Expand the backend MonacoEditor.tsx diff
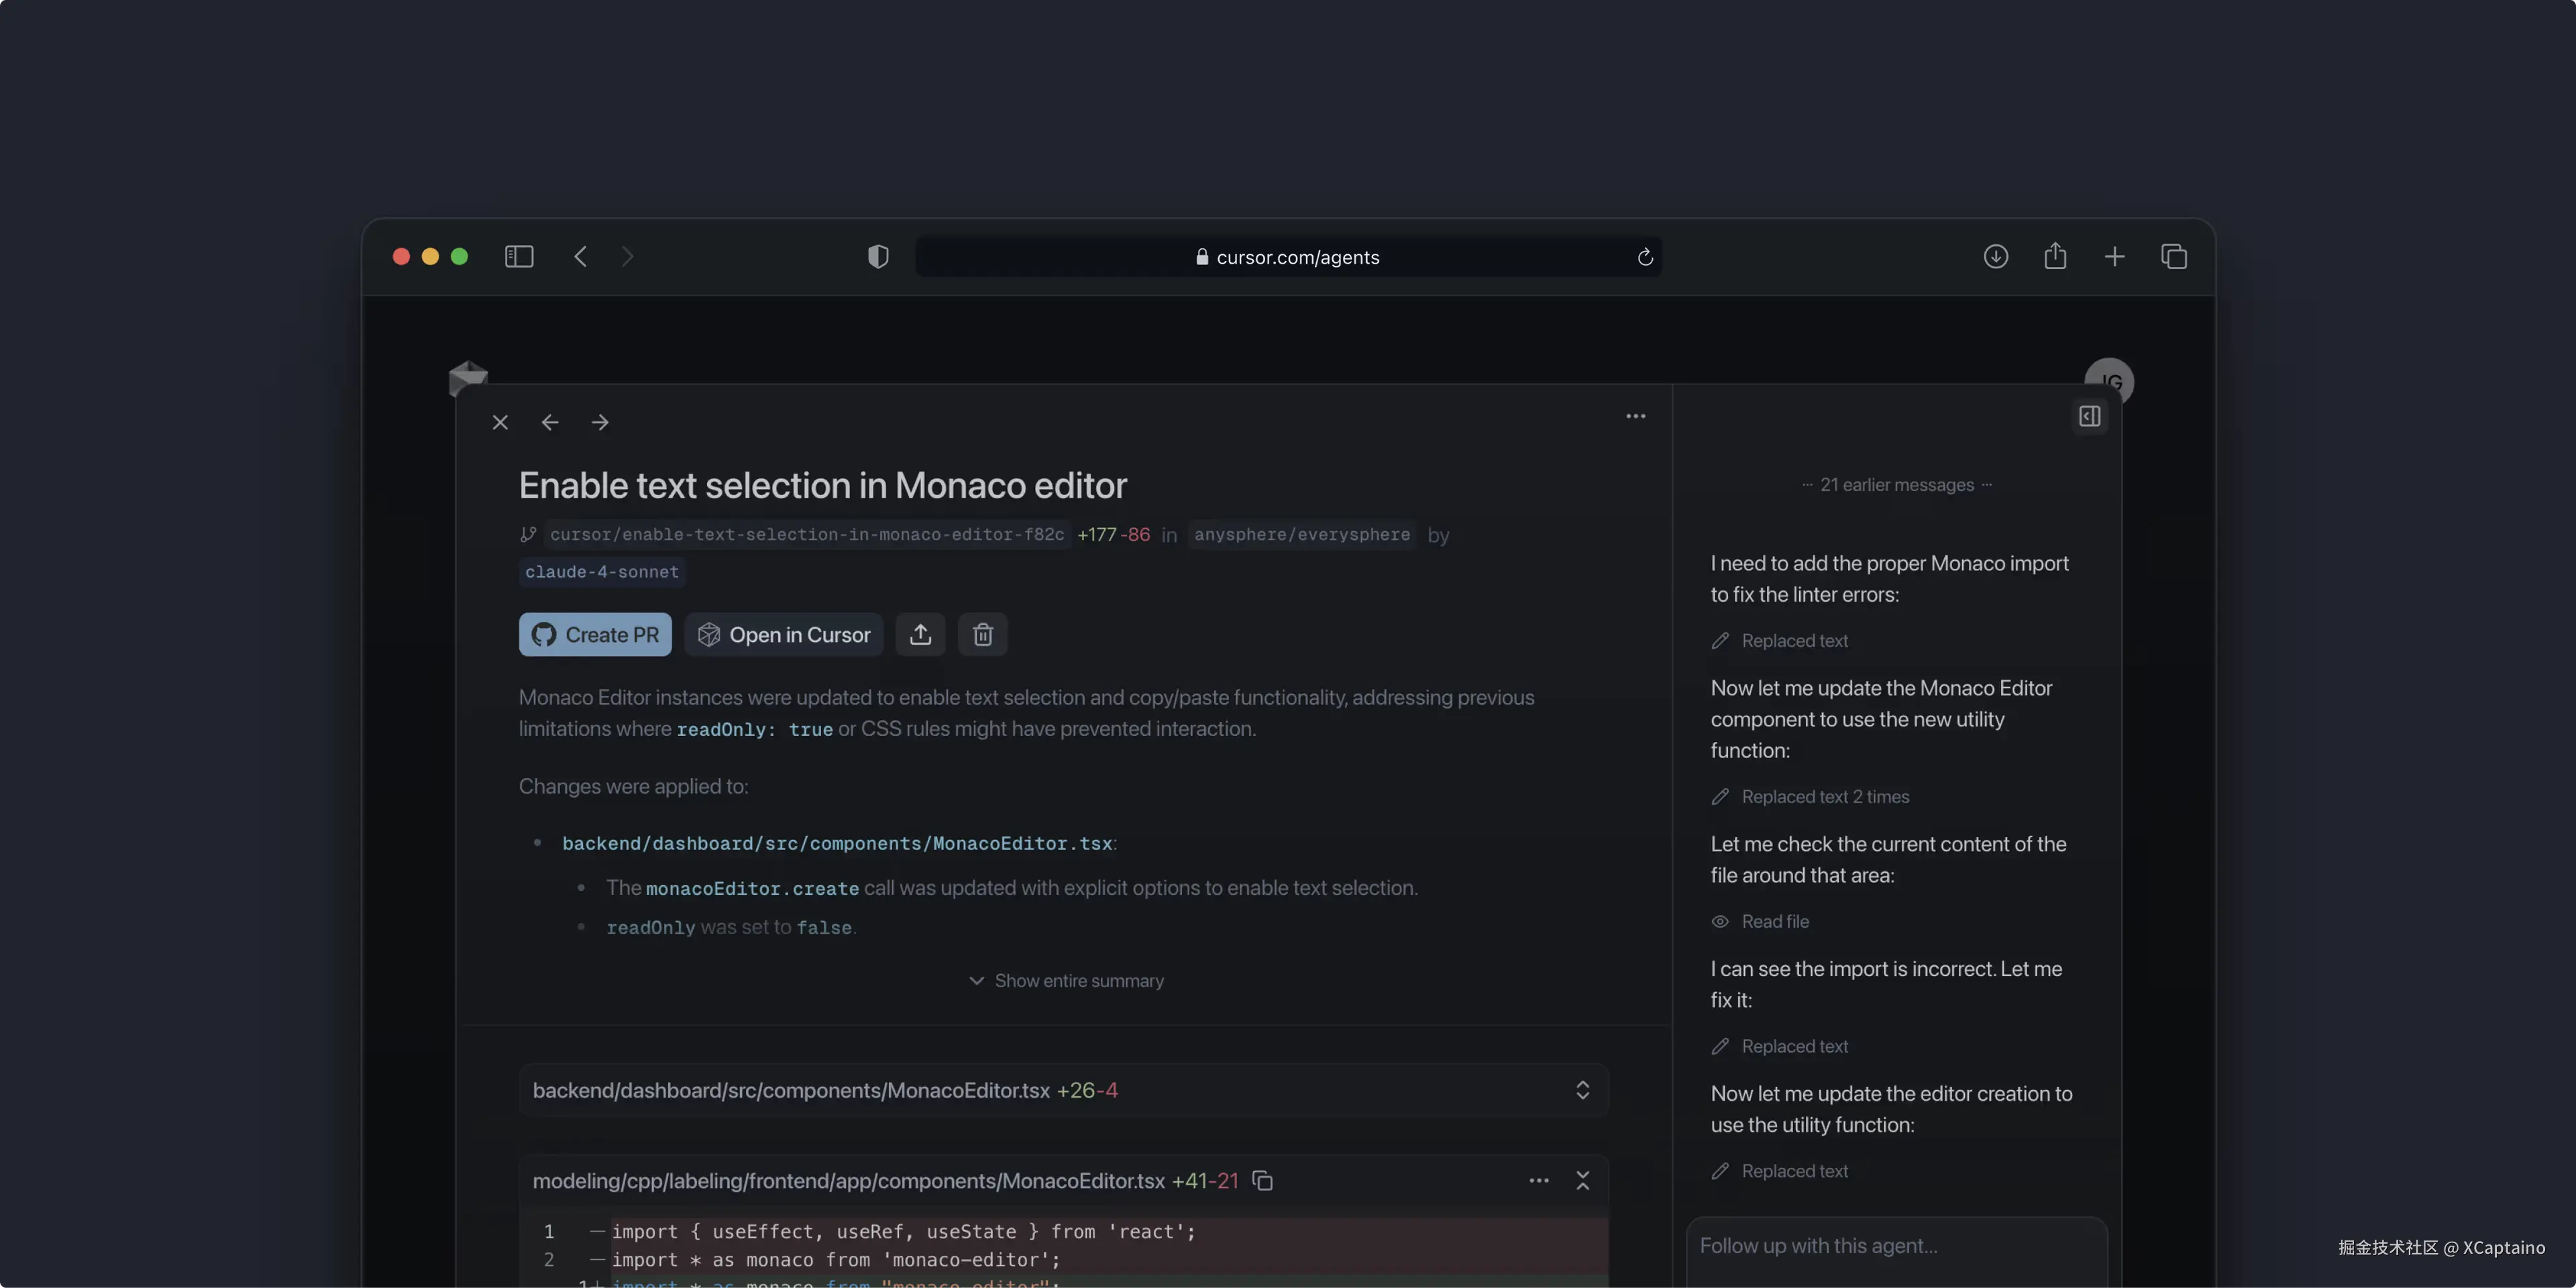Image resolution: width=2576 pixels, height=1288 pixels. click(1582, 1090)
